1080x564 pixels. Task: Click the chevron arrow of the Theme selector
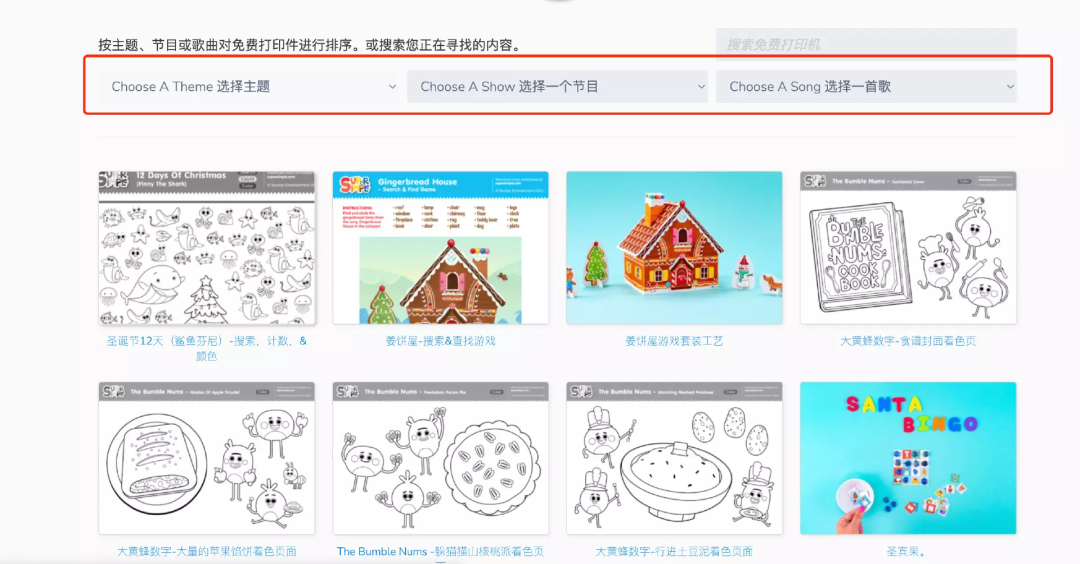392,87
